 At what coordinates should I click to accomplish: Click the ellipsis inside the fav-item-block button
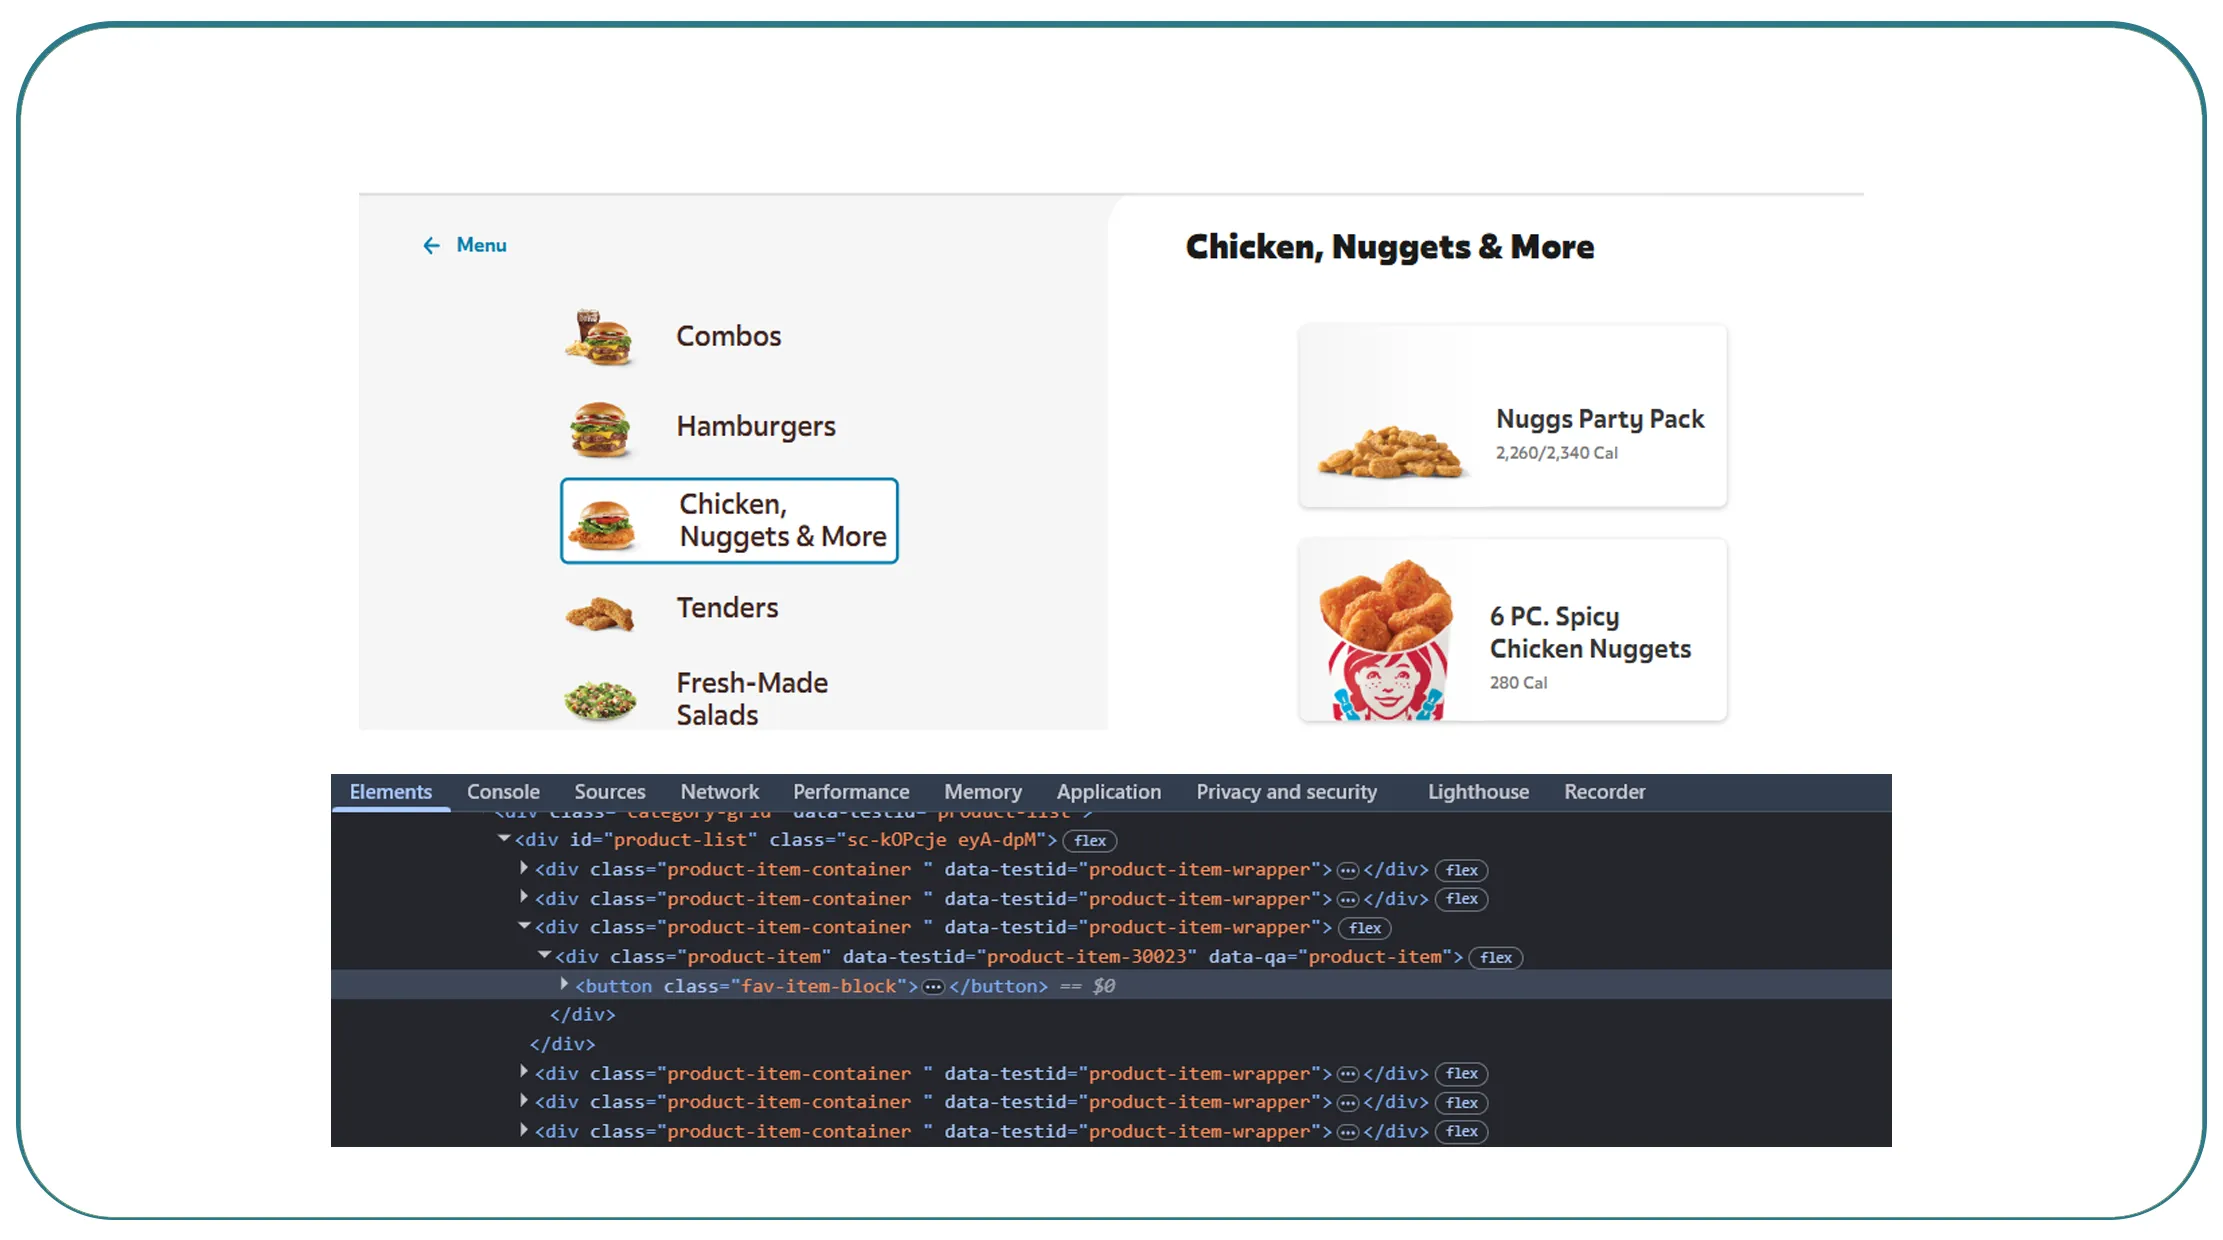tap(933, 986)
